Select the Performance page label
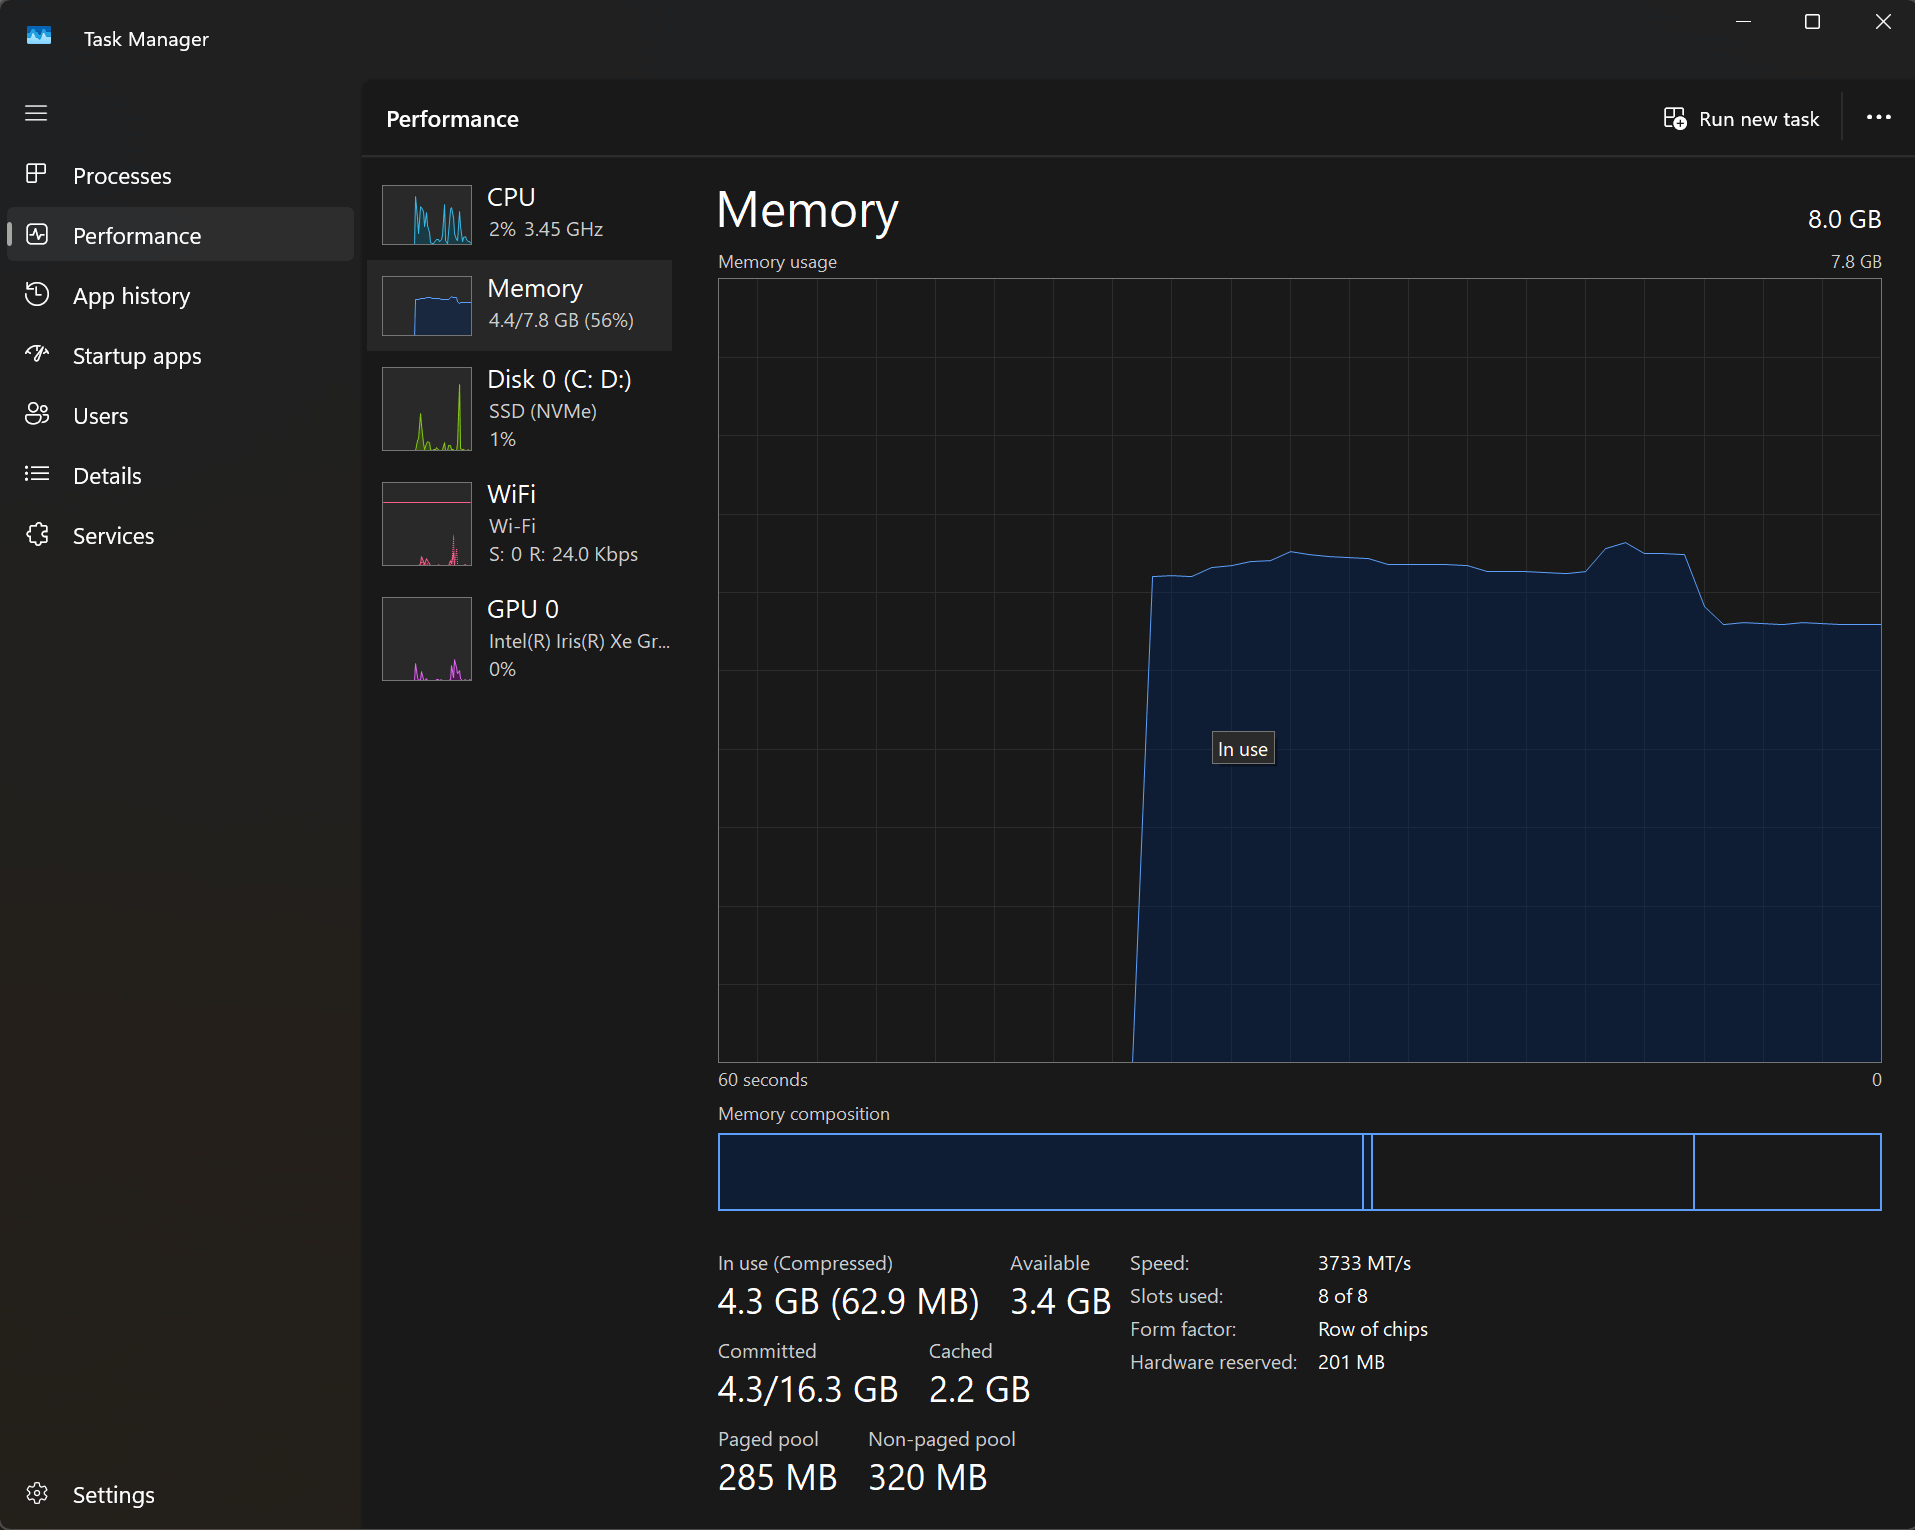This screenshot has width=1915, height=1530. (x=137, y=236)
